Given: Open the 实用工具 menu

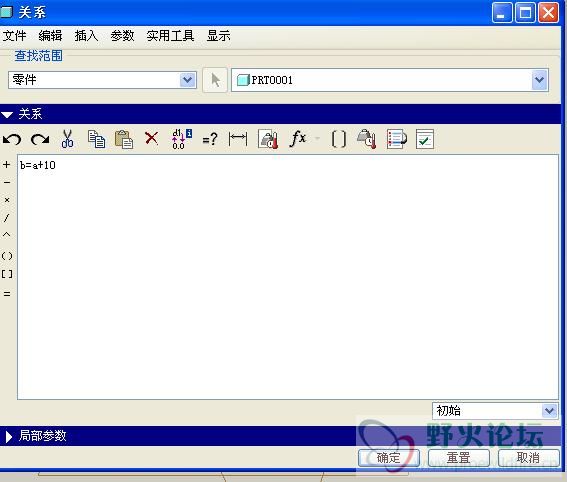Looking at the screenshot, I should click(x=170, y=36).
